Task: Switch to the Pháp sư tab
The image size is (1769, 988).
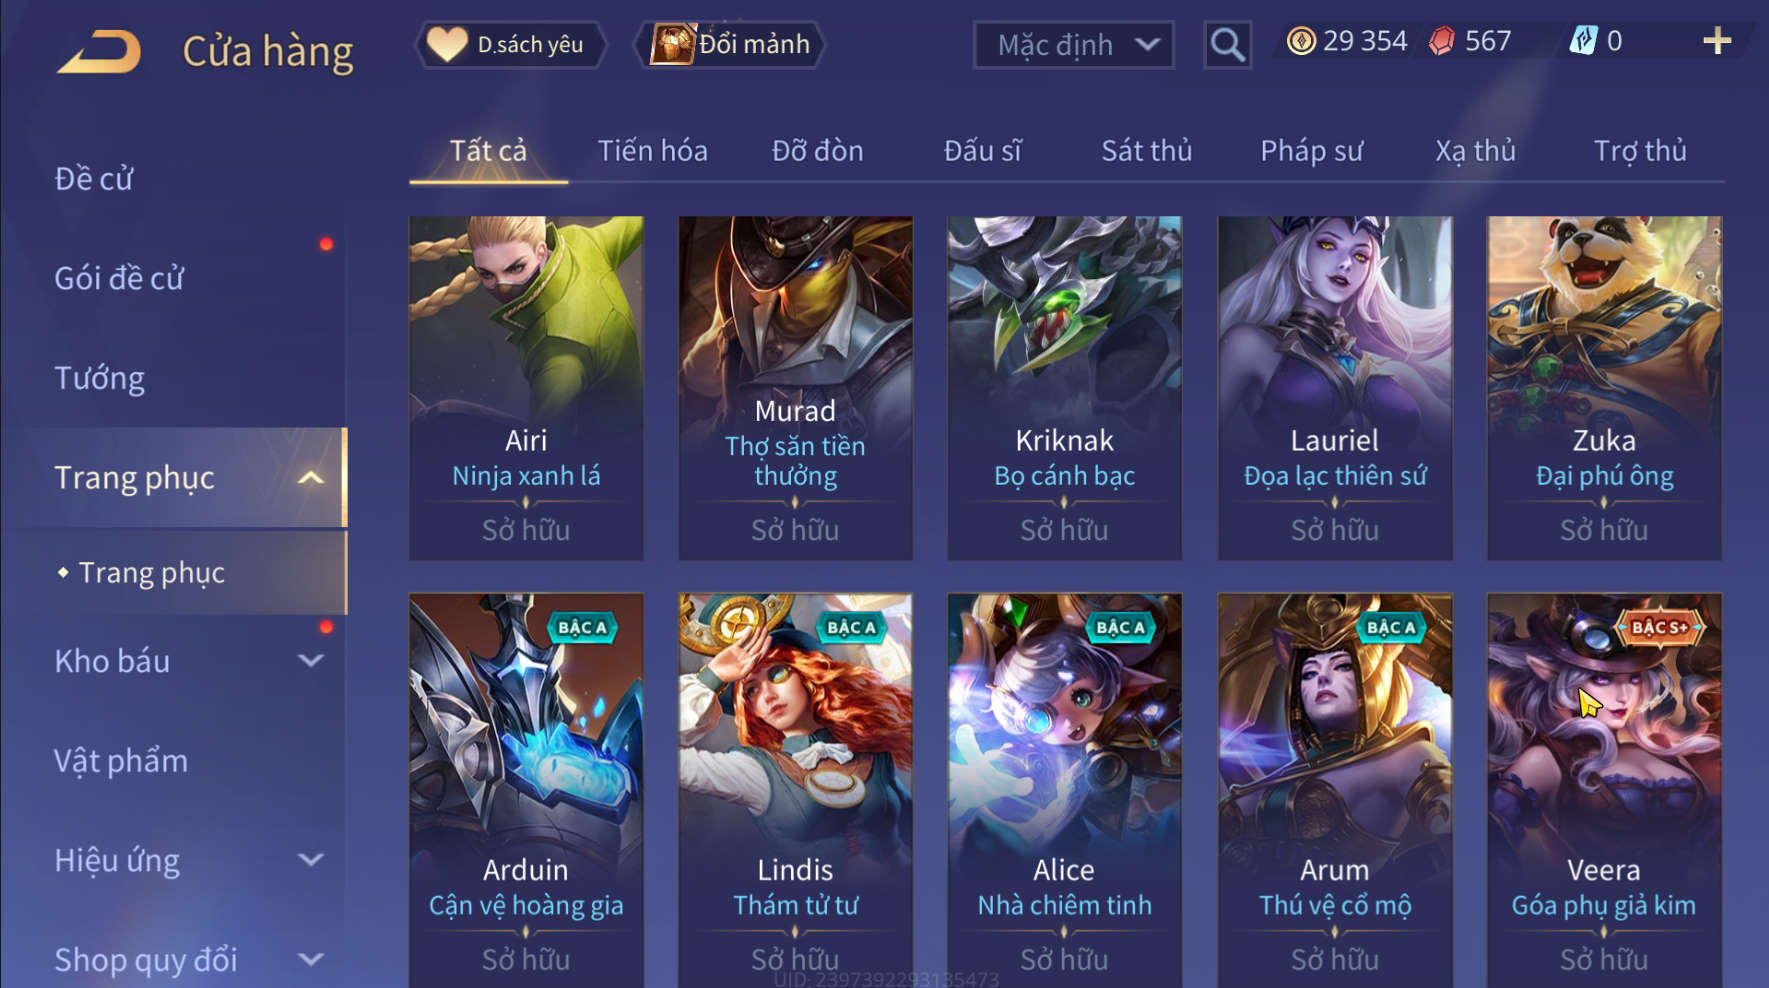Action: [x=1311, y=151]
